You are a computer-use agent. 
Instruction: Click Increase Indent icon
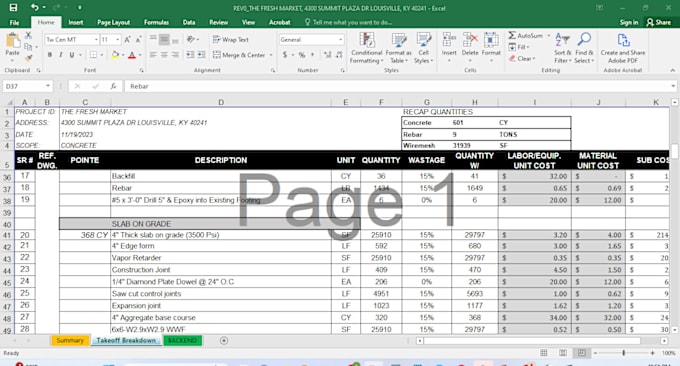(x=202, y=55)
